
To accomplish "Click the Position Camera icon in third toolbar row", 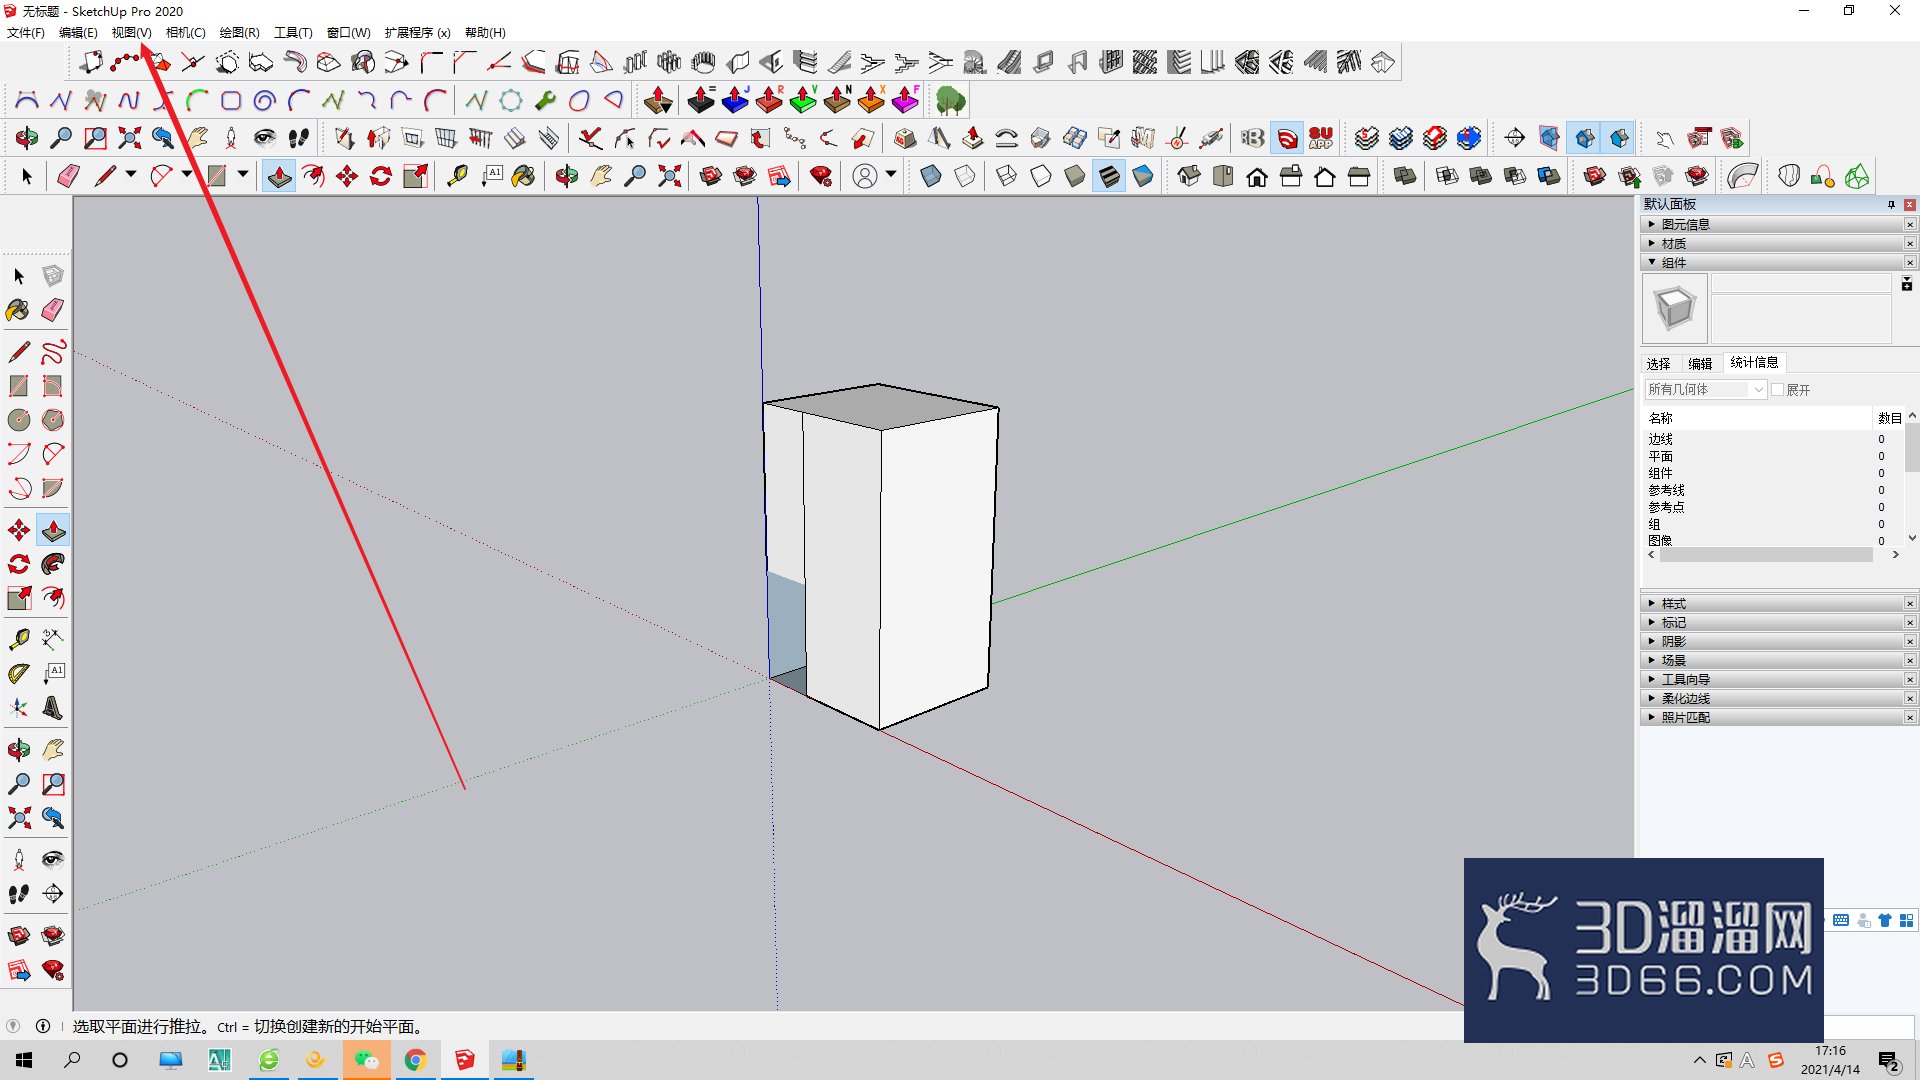I will (231, 138).
